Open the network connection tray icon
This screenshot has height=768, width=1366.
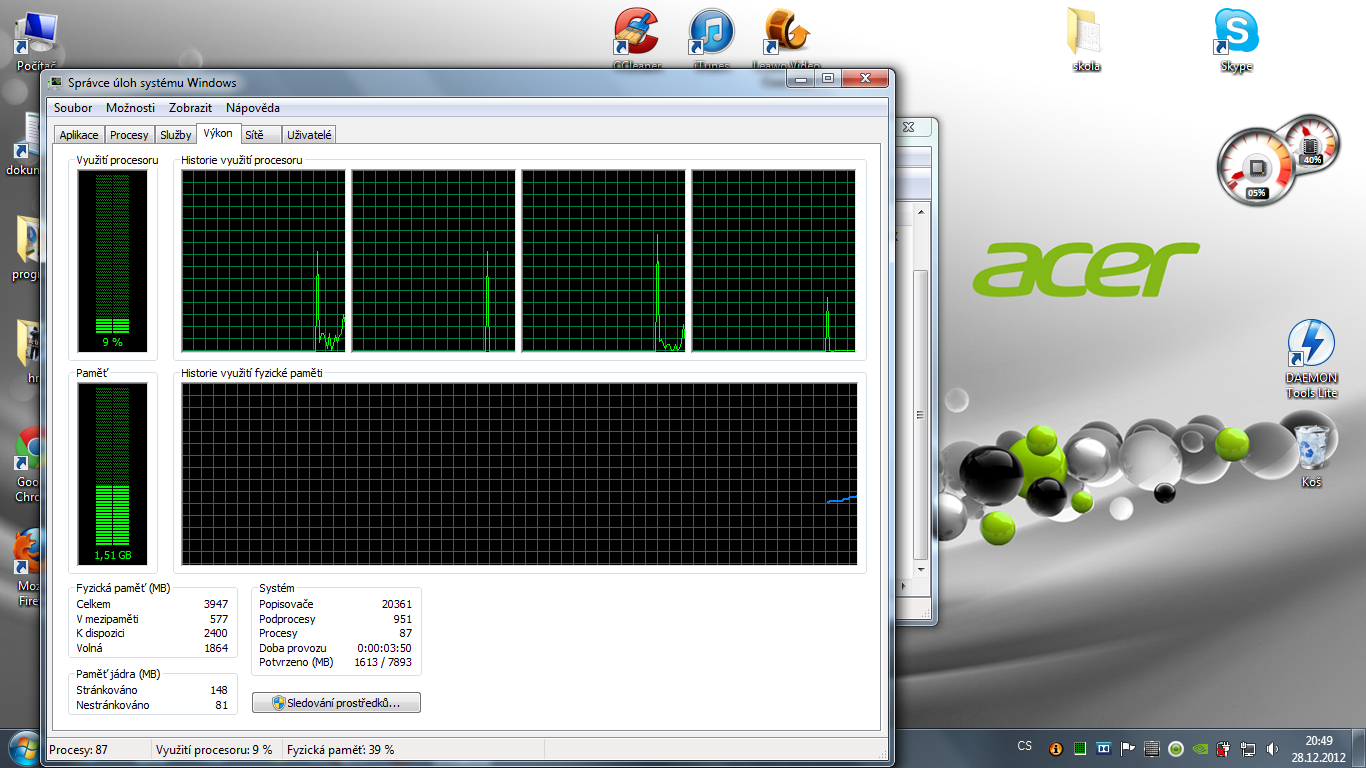tap(1248, 748)
